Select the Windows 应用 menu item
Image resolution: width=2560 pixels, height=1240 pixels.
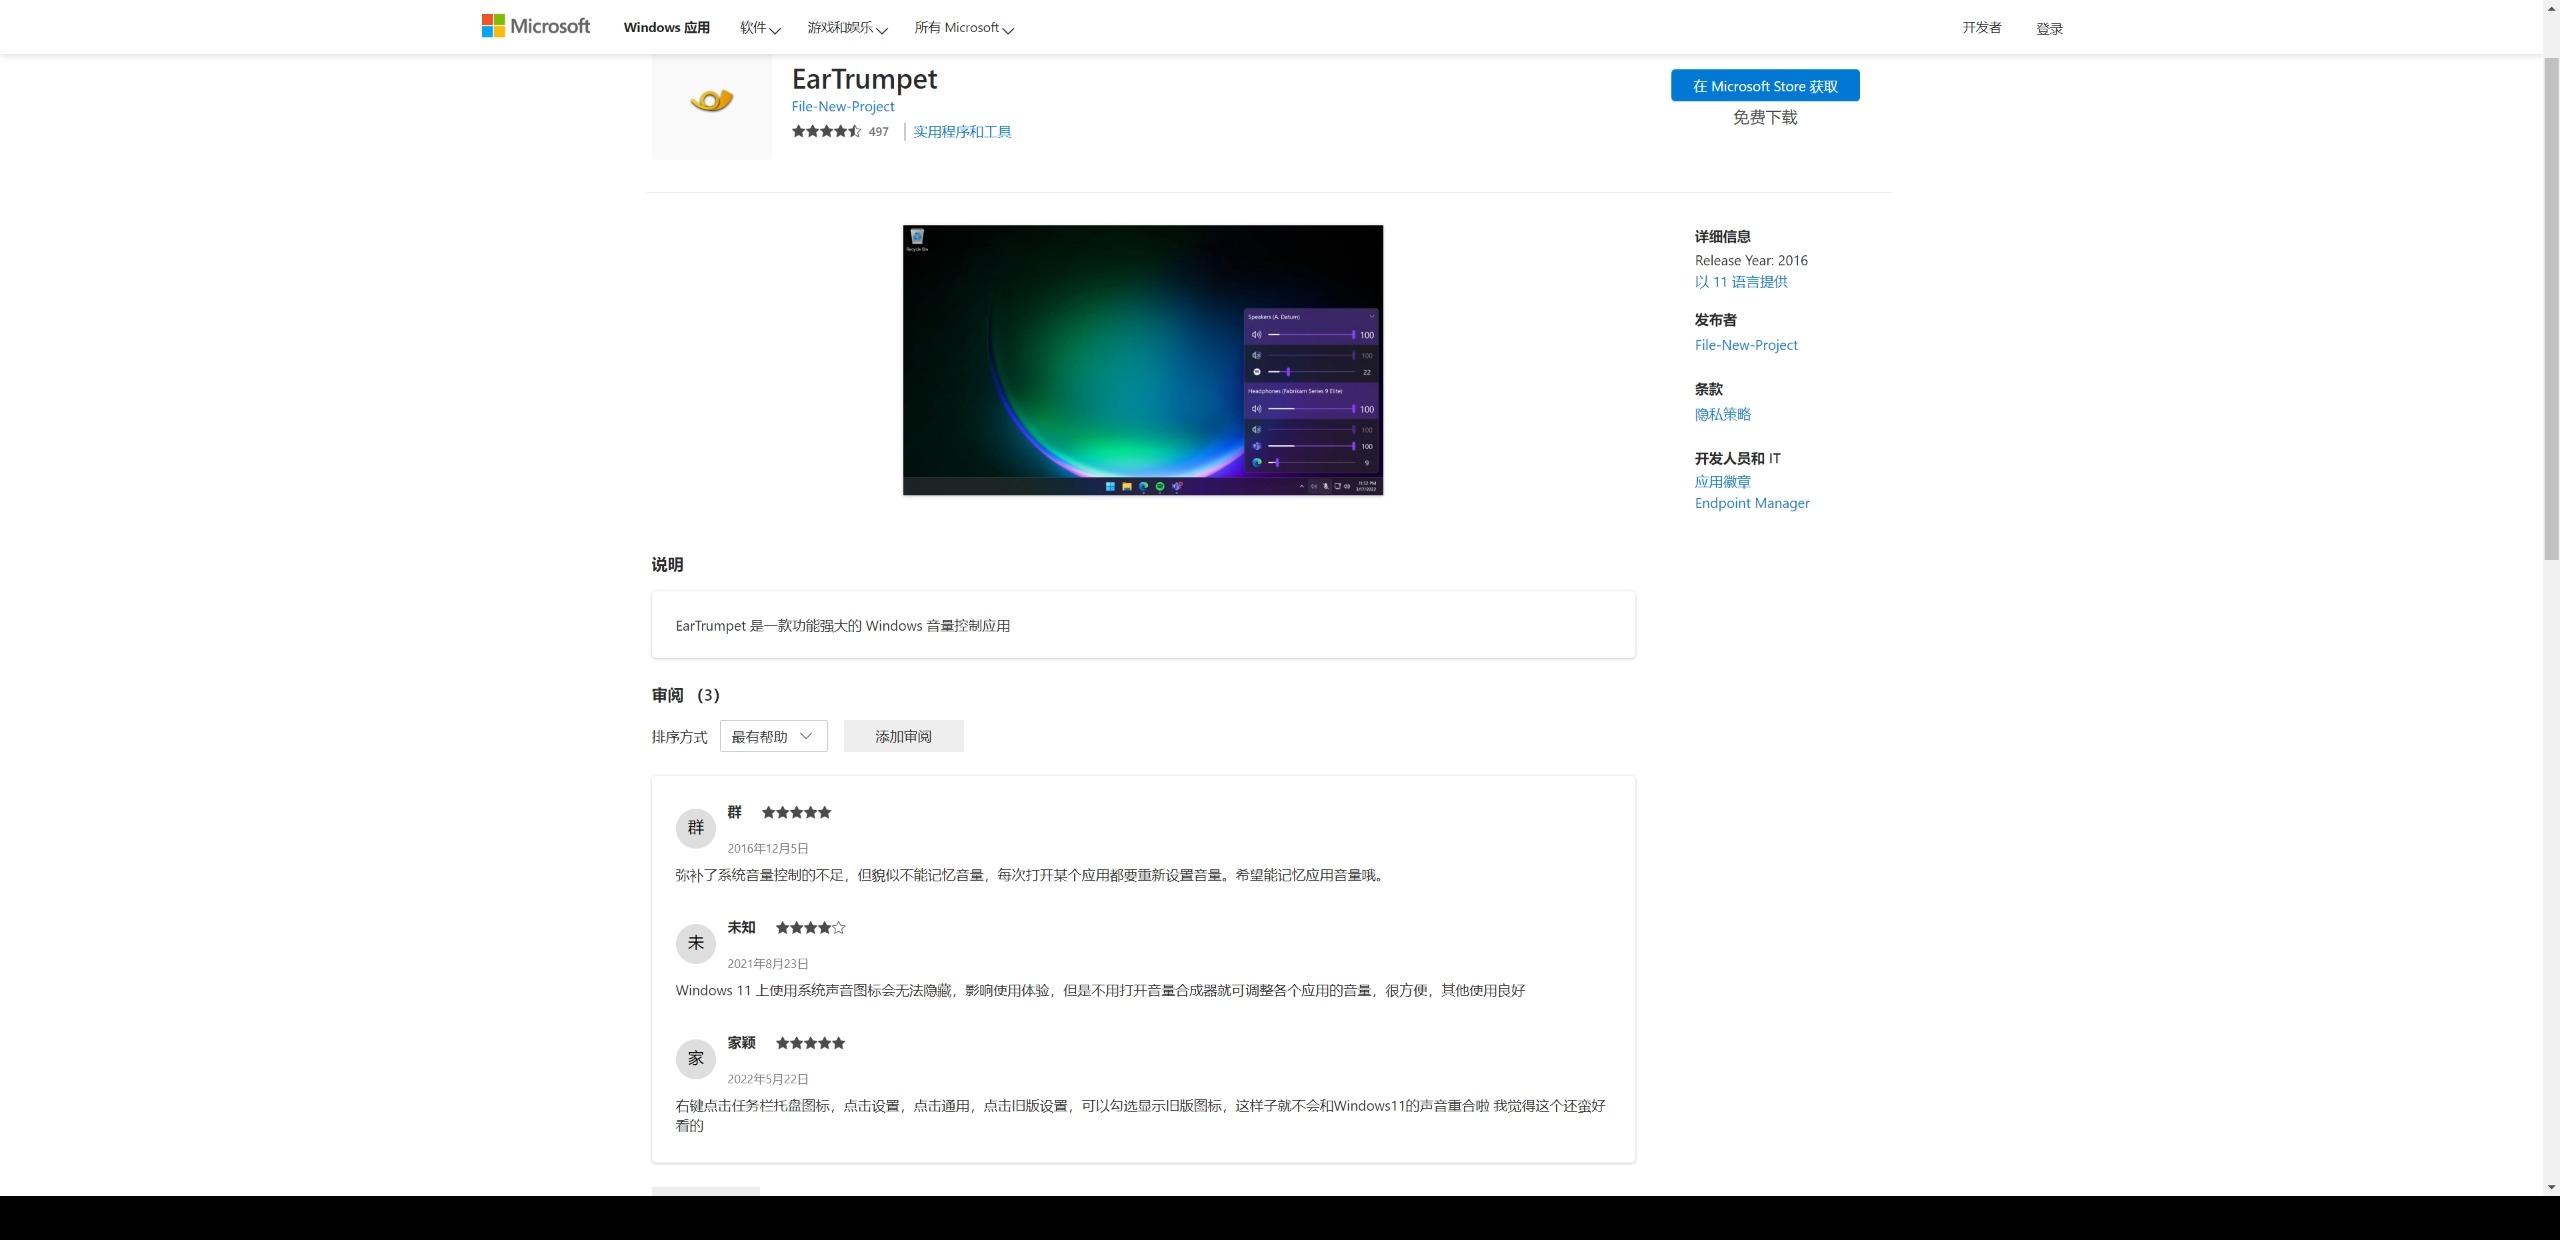(x=666, y=27)
